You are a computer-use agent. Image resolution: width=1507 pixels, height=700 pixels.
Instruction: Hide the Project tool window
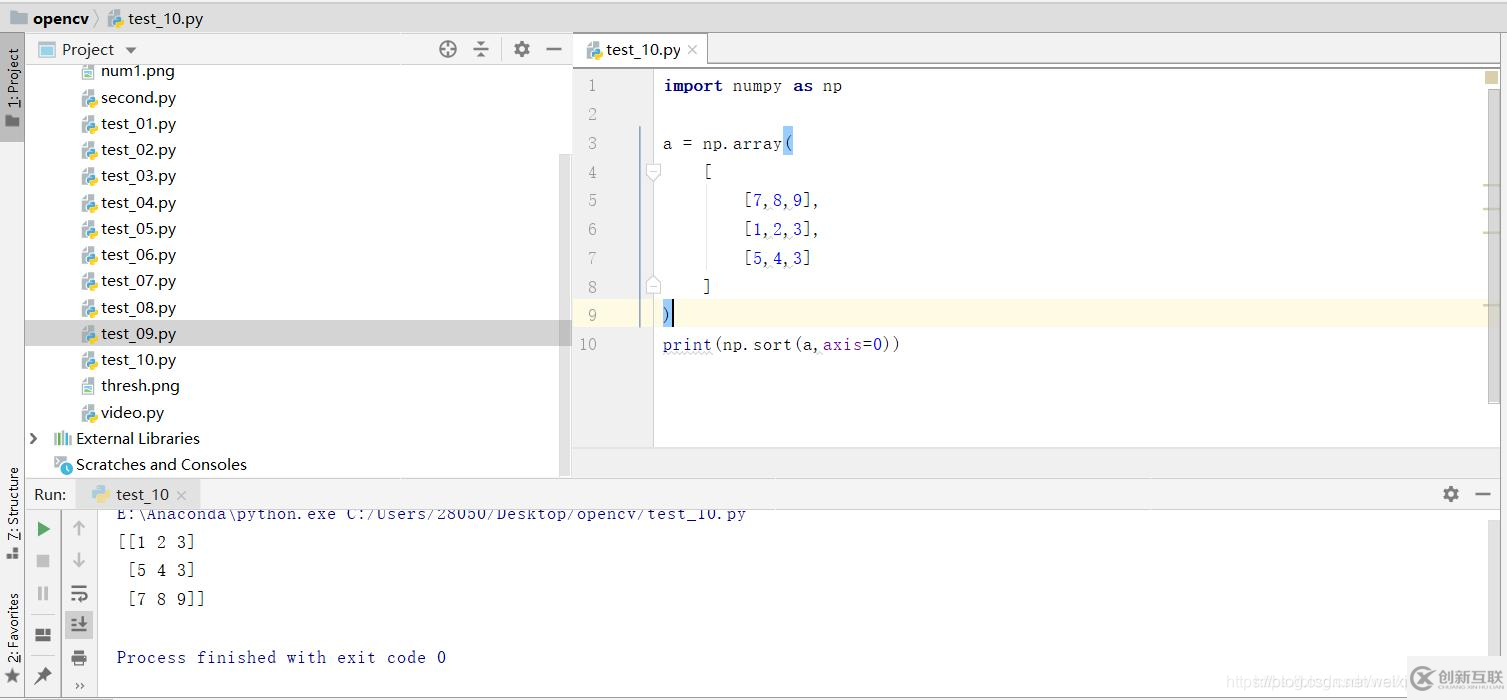click(x=554, y=49)
